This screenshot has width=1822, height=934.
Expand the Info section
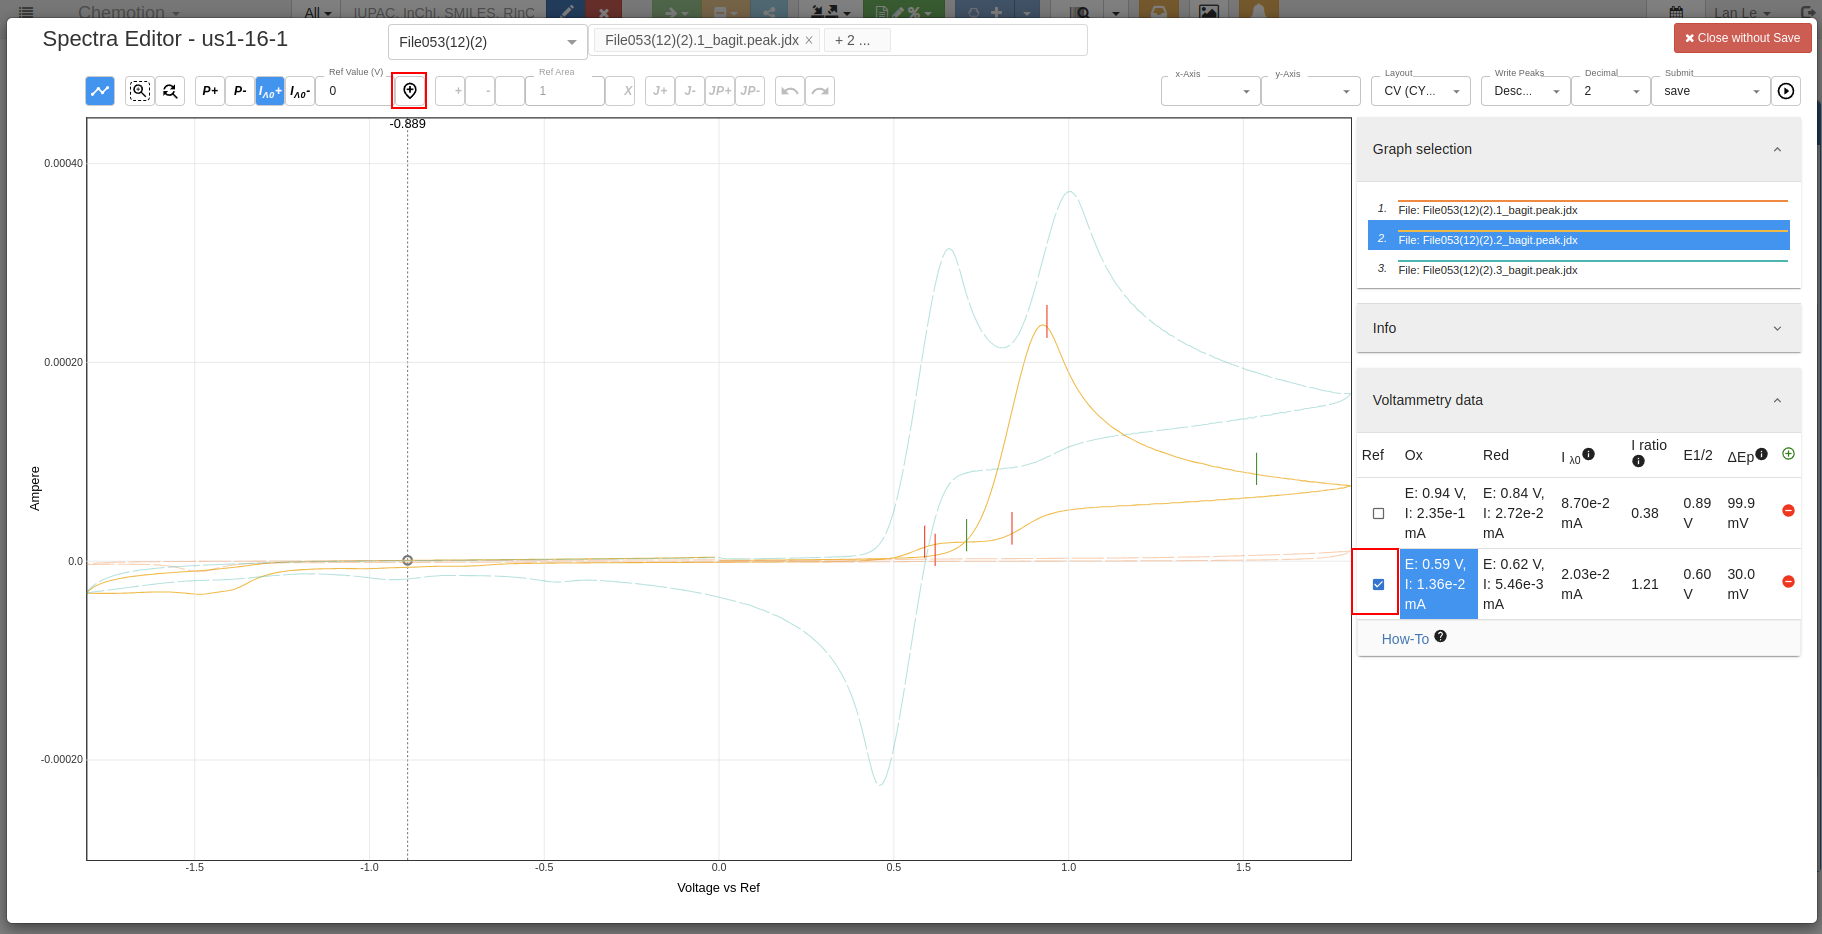pos(1777,328)
